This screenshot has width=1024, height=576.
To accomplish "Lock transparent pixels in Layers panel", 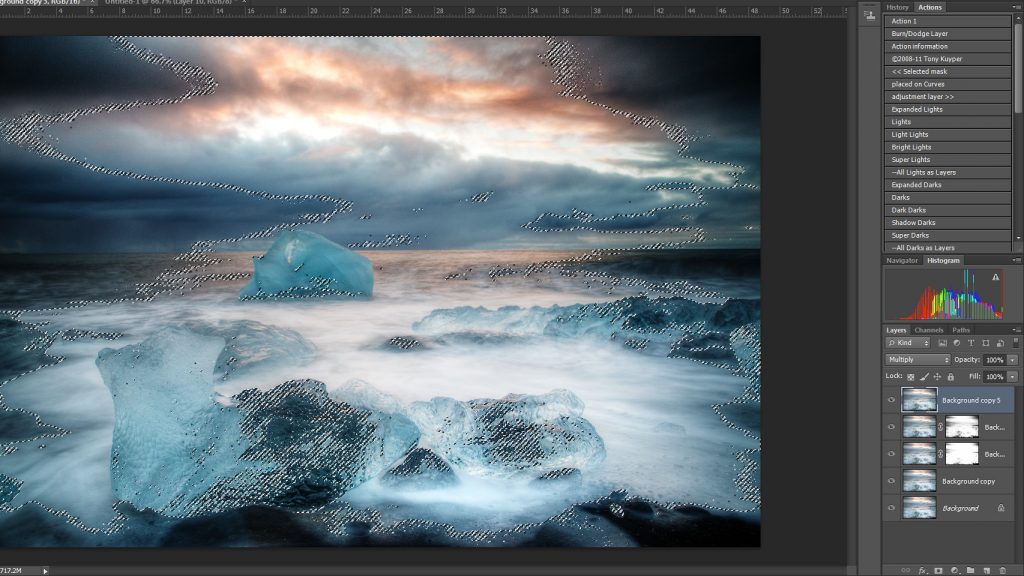I will pos(910,377).
